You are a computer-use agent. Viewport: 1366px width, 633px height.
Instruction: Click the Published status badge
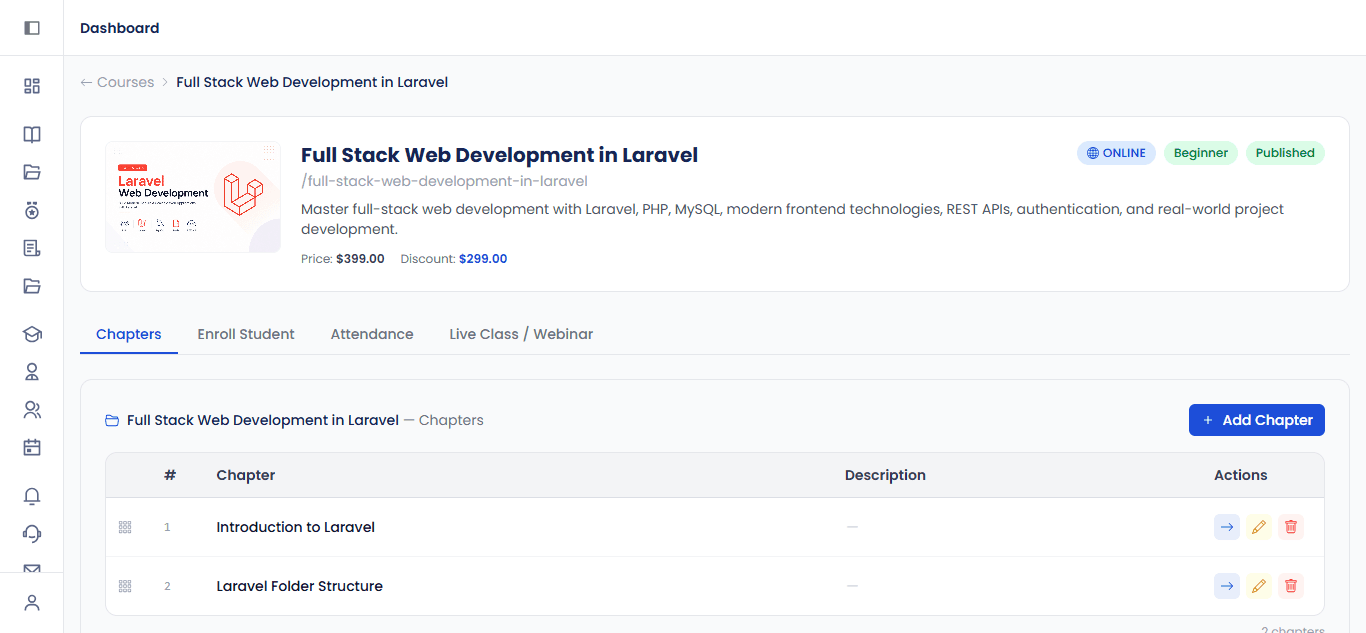[1285, 153]
